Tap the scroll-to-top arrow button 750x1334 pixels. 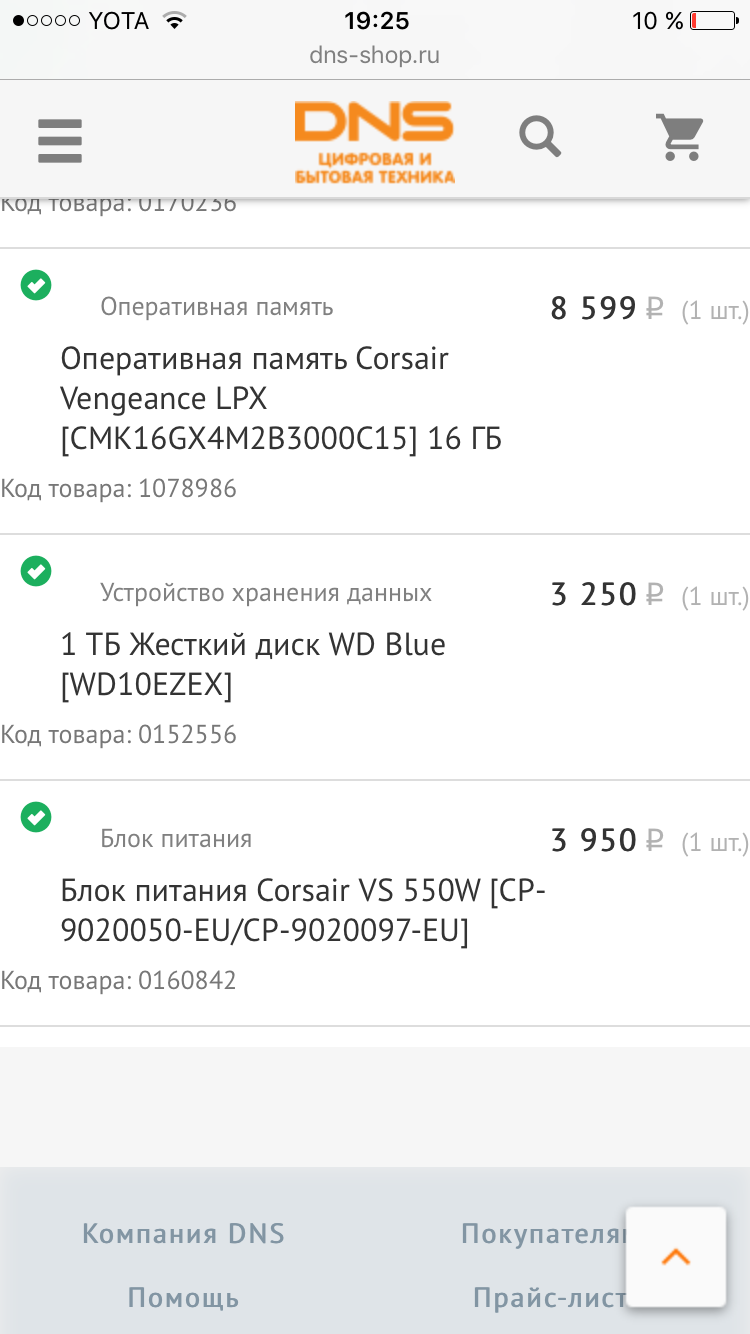676,1257
